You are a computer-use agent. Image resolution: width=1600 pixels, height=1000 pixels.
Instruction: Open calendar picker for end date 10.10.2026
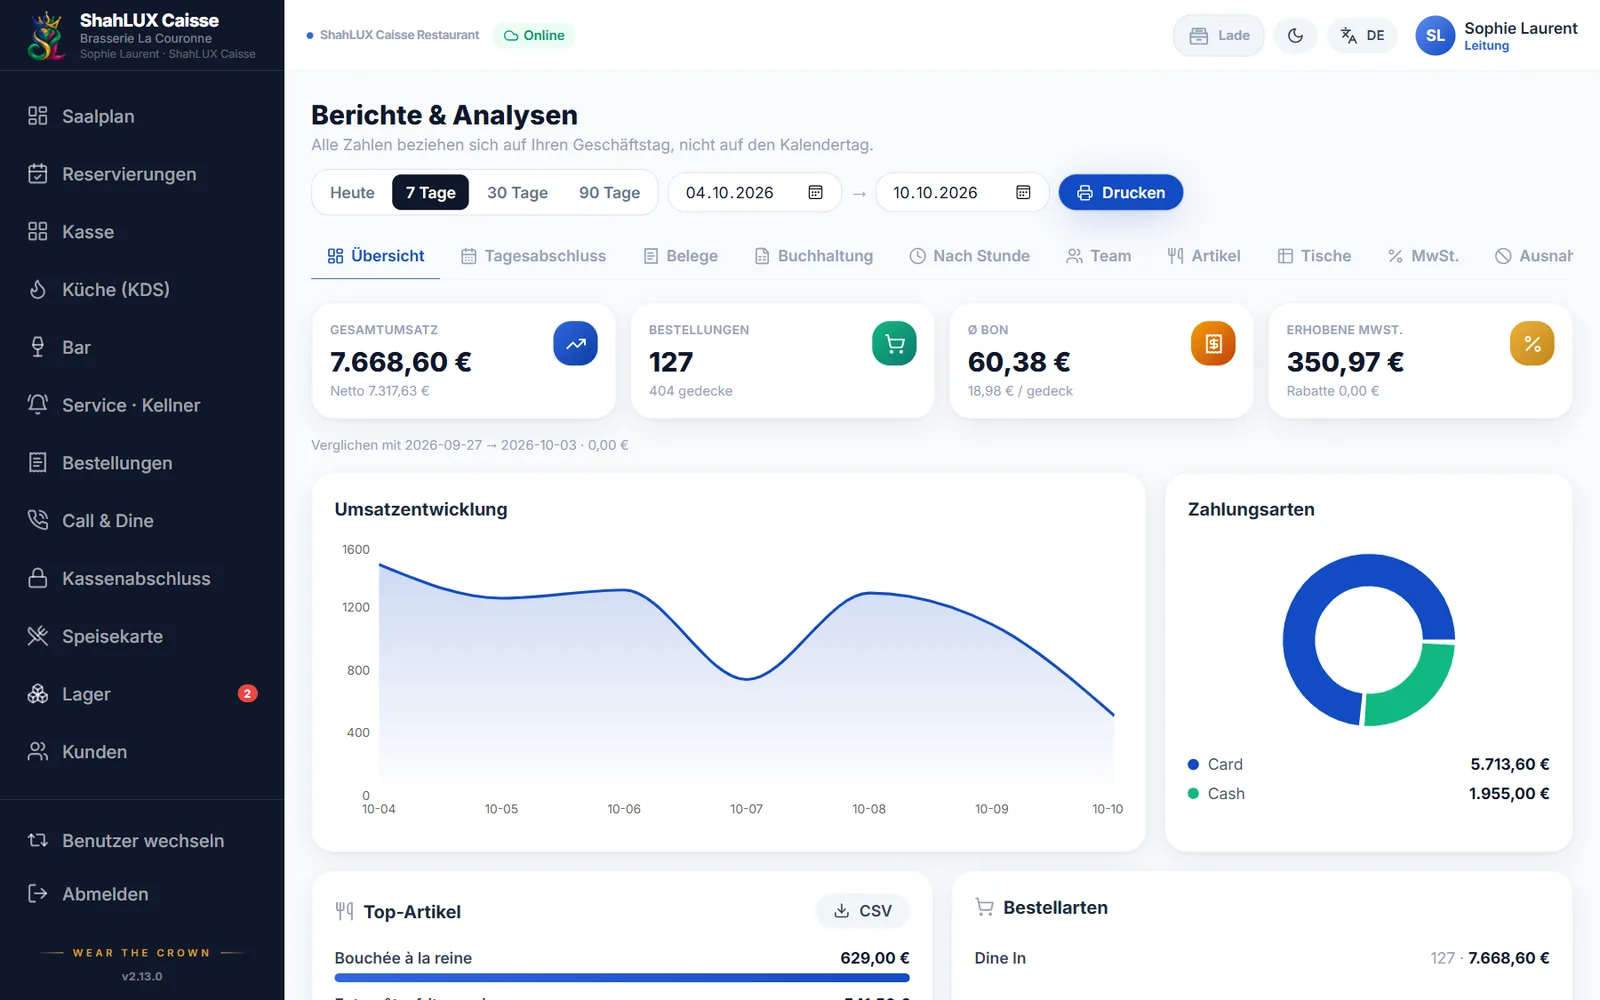(1023, 192)
